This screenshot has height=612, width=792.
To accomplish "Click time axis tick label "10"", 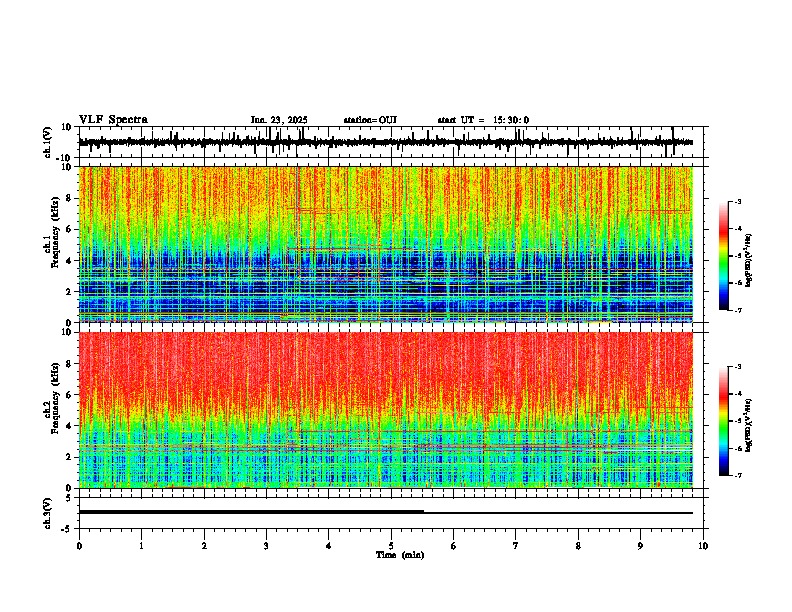I will [x=703, y=546].
